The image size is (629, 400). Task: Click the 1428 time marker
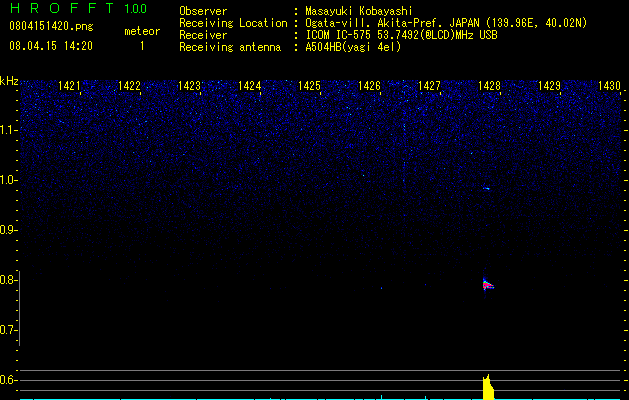[x=489, y=86]
